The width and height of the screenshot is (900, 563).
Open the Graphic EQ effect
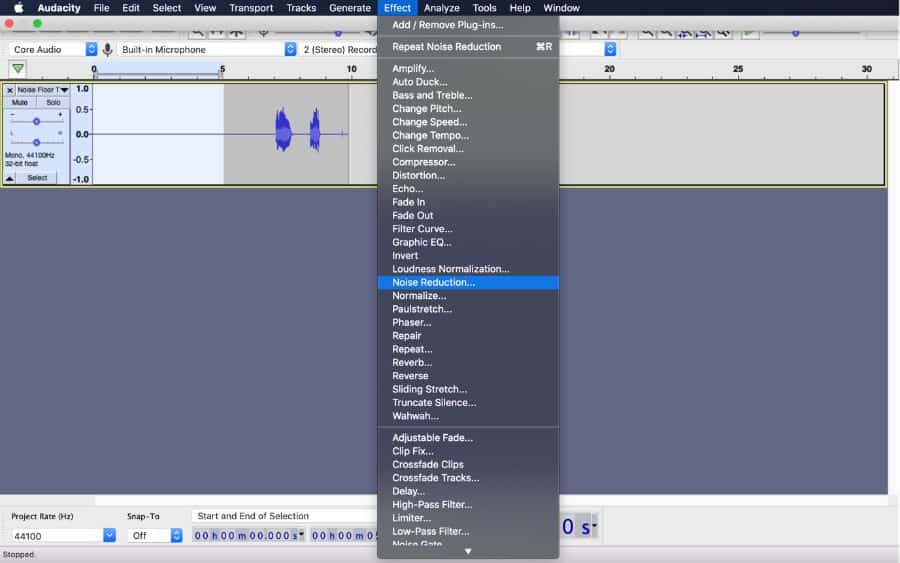(x=468, y=242)
